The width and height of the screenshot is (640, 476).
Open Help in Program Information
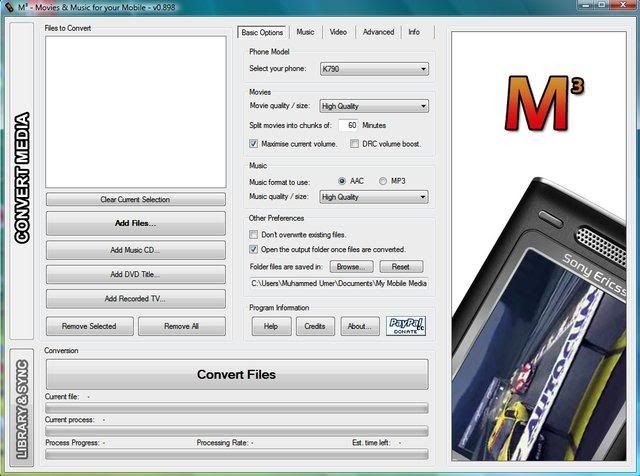(271, 326)
